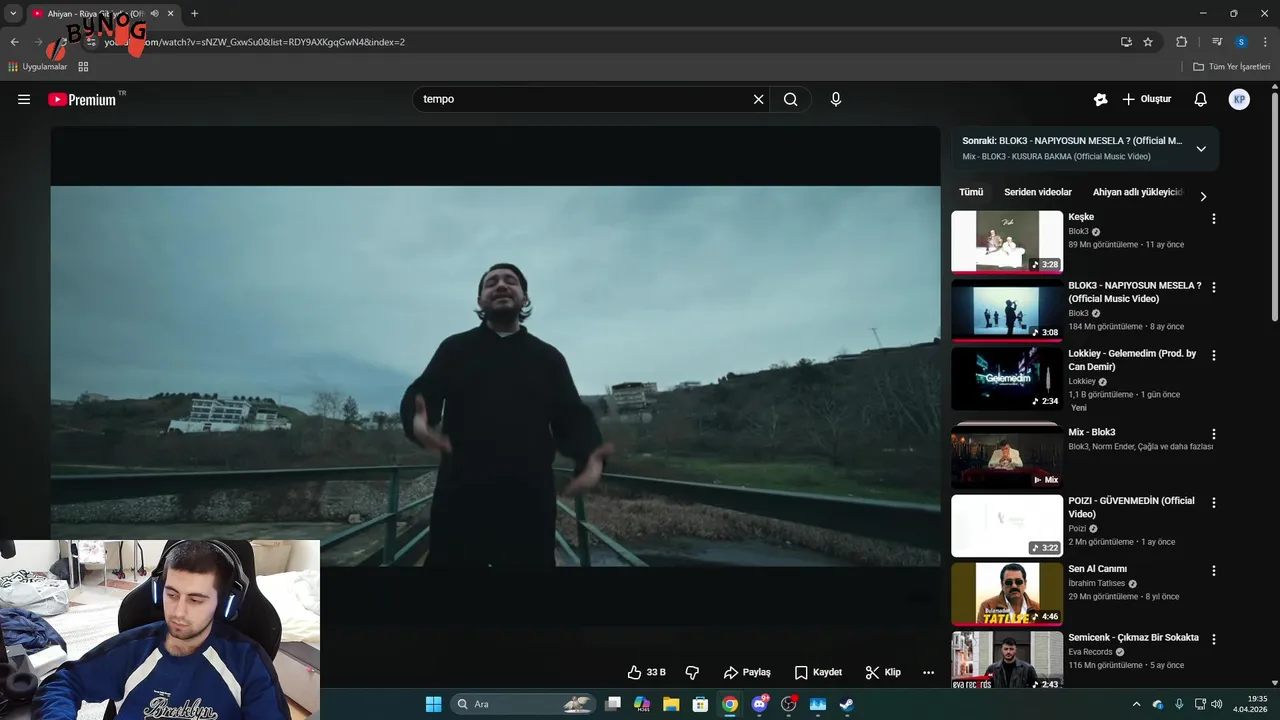This screenshot has width=1280, height=720.
Task: Dislike the video with thumbs-down
Action: tap(692, 672)
